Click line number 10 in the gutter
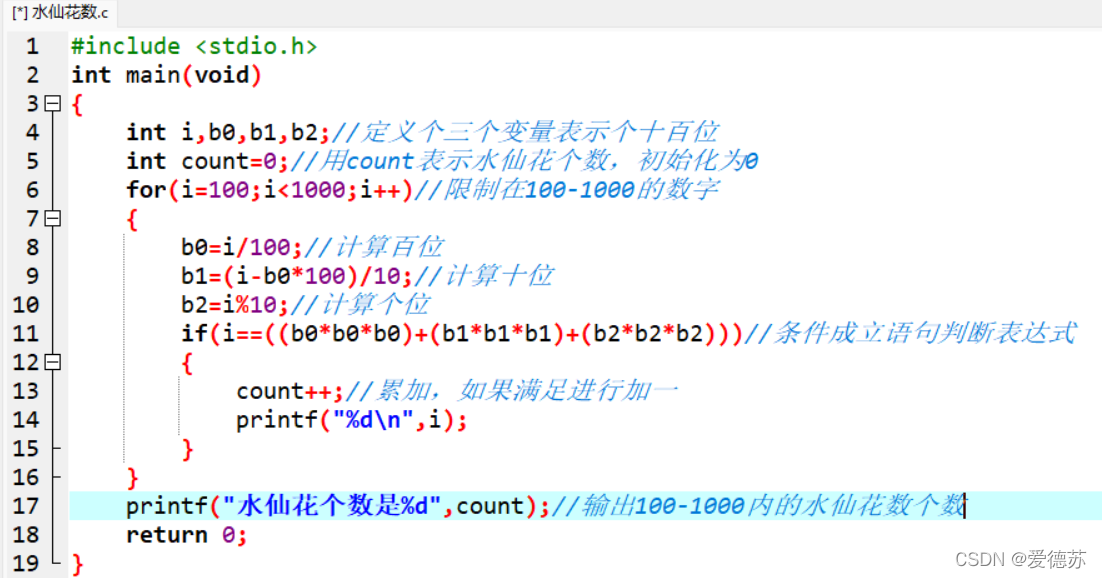This screenshot has width=1102, height=578. coord(26,305)
